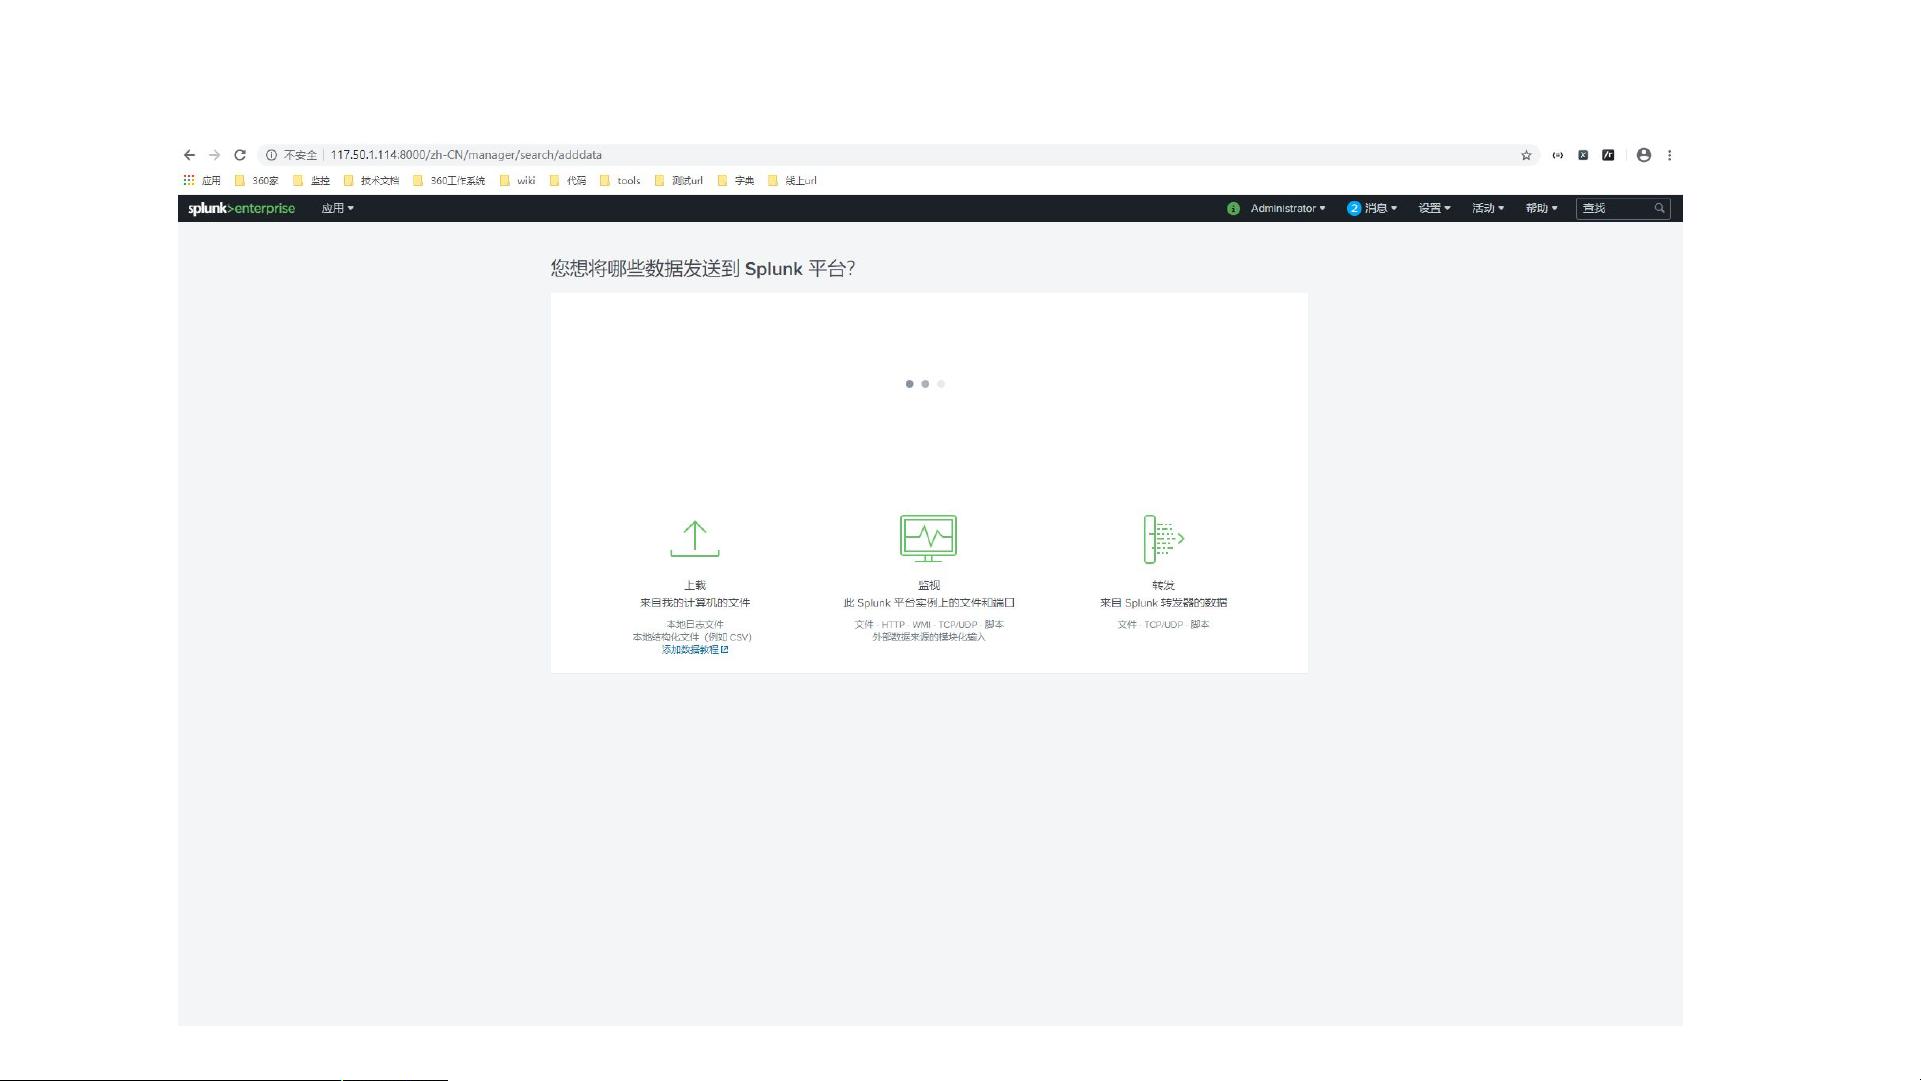Click the 外部数据来源的模块化输入 text

[x=929, y=637]
